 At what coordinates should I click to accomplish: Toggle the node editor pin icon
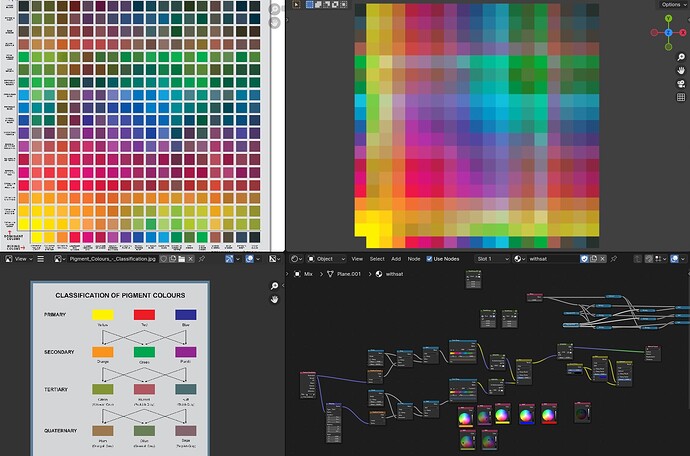[x=614, y=259]
